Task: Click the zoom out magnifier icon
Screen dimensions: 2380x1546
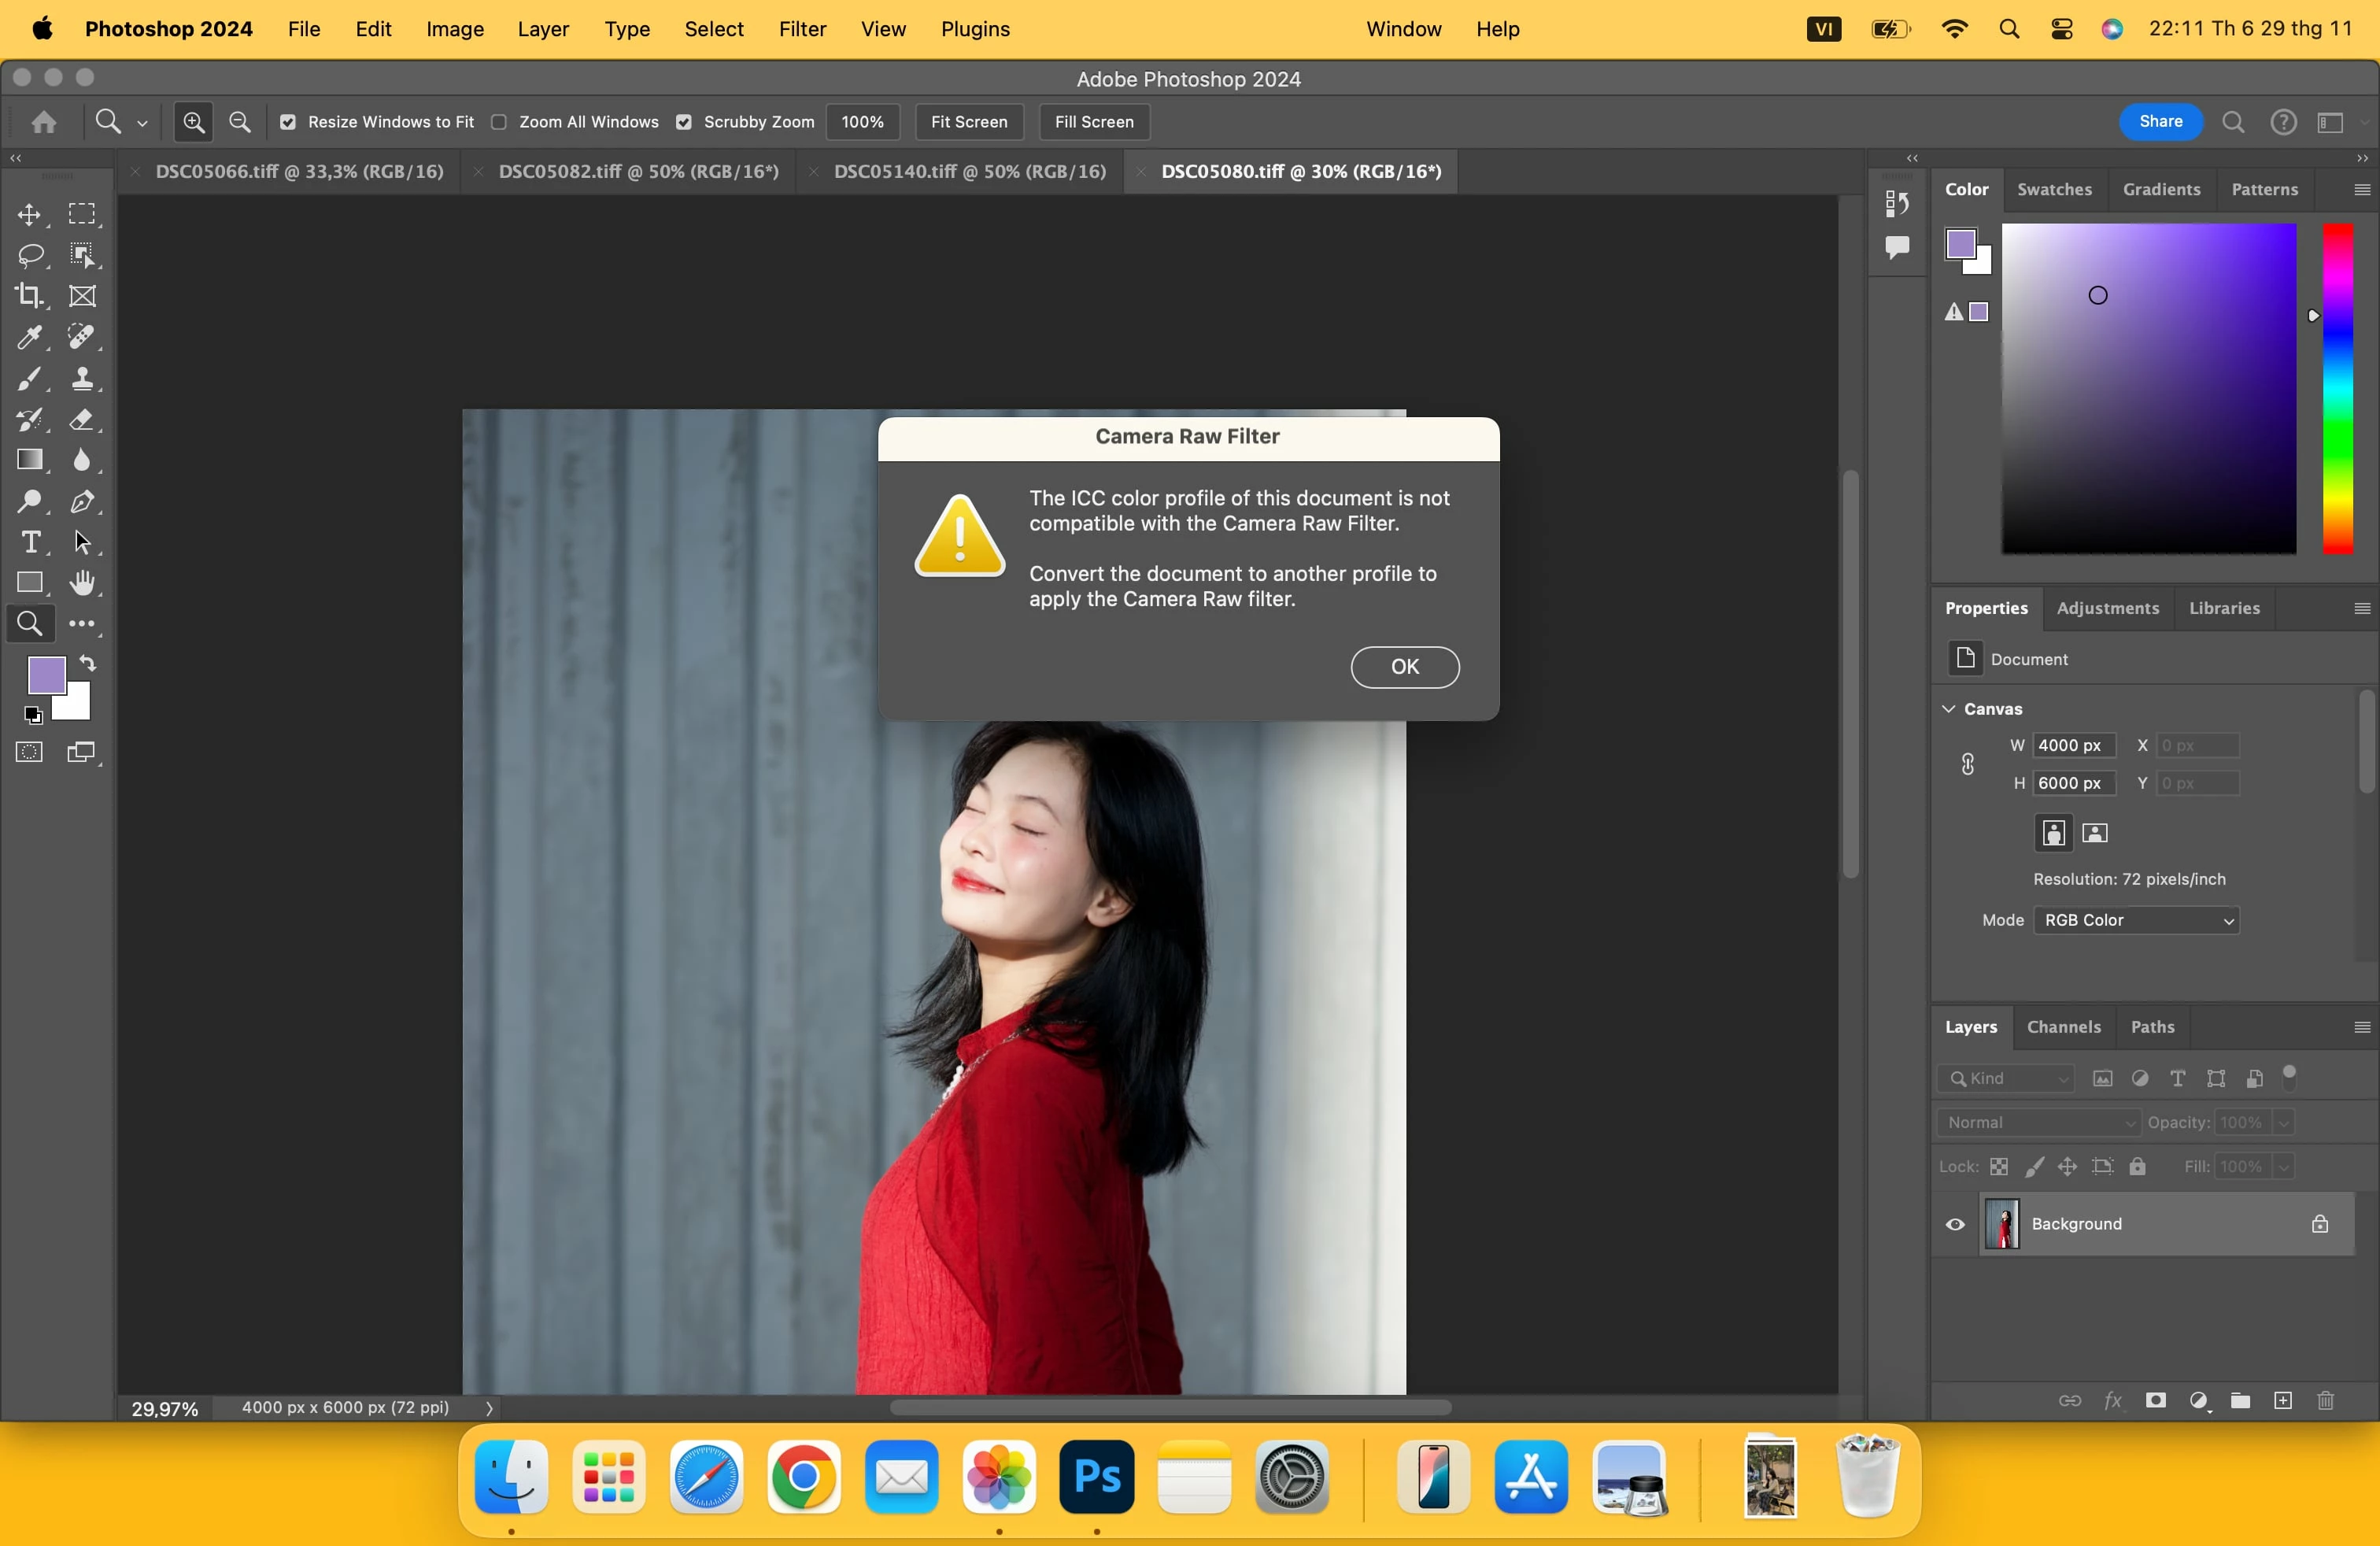Action: click(240, 122)
